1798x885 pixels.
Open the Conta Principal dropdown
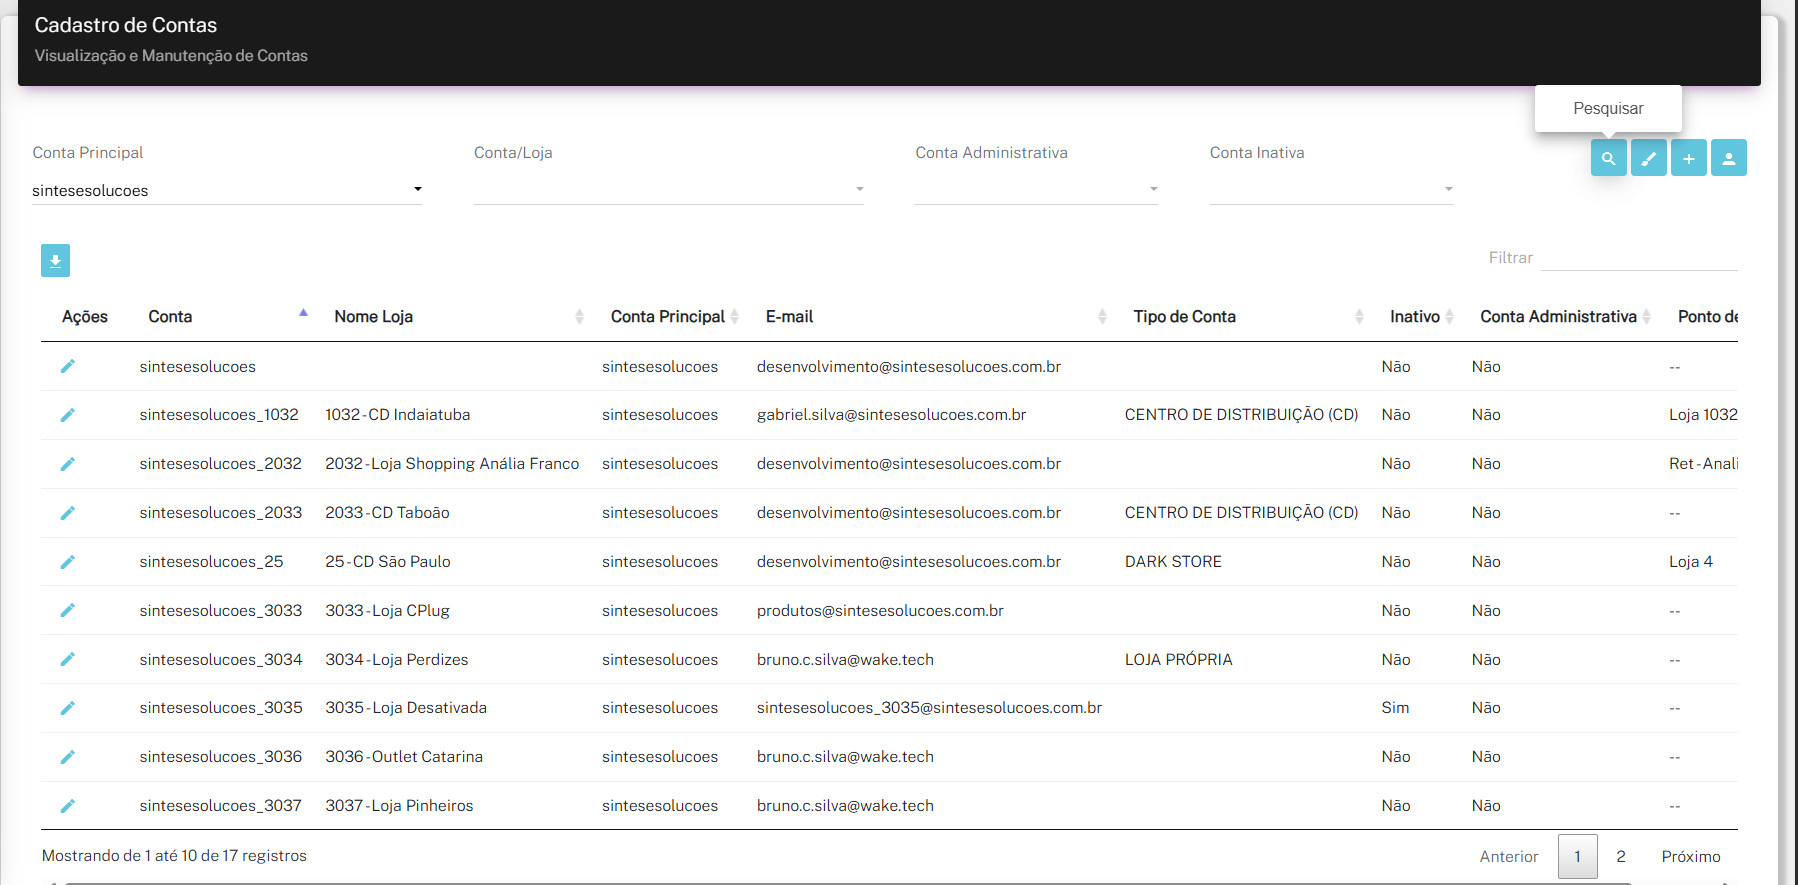tap(227, 190)
